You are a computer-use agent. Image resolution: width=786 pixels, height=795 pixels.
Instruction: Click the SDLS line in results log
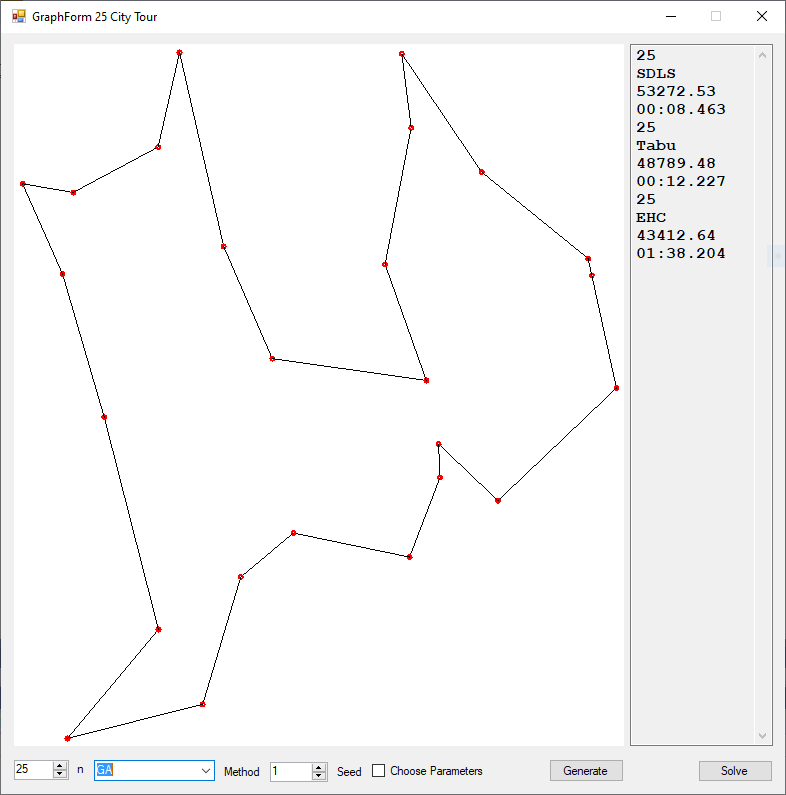[656, 74]
